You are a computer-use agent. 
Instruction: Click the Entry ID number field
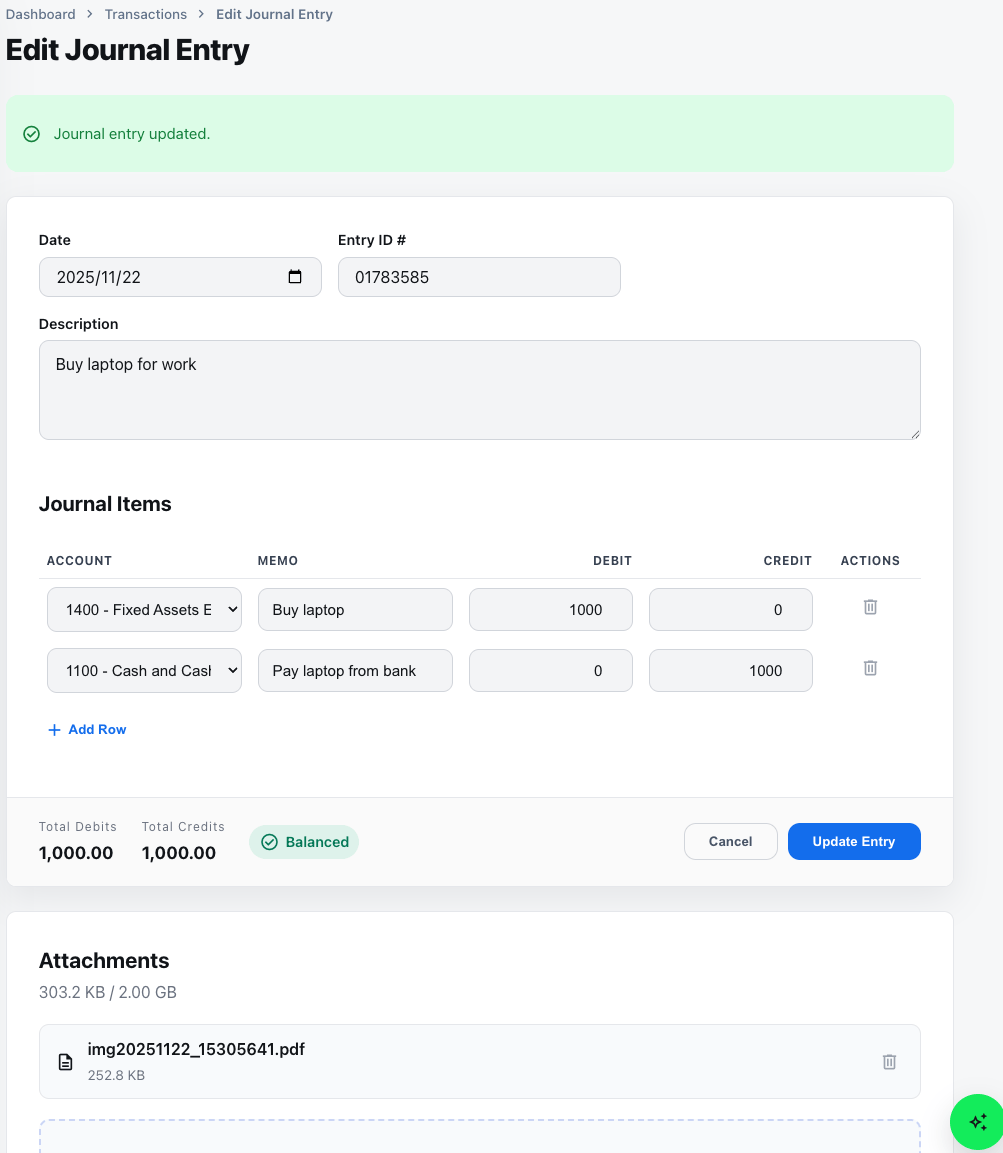(479, 277)
